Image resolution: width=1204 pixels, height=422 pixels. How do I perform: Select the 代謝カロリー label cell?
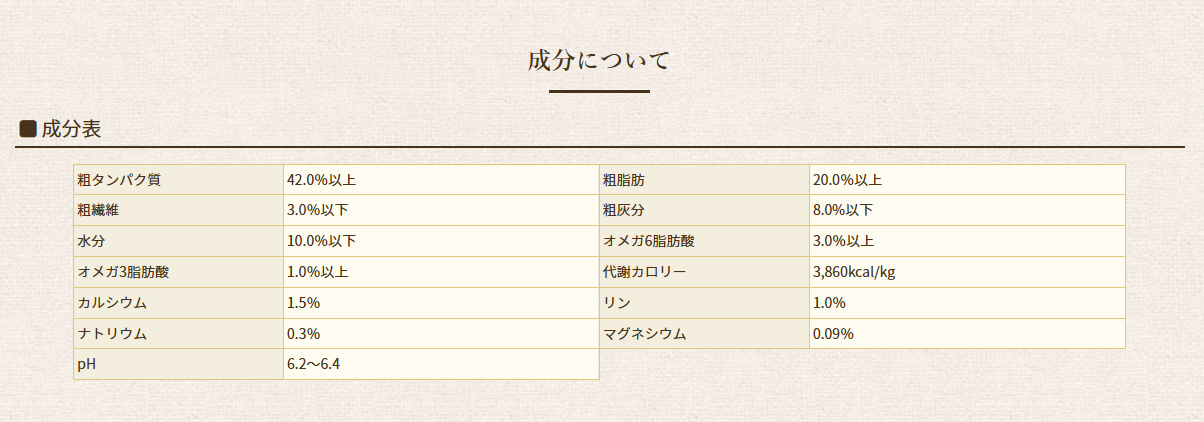[704, 272]
